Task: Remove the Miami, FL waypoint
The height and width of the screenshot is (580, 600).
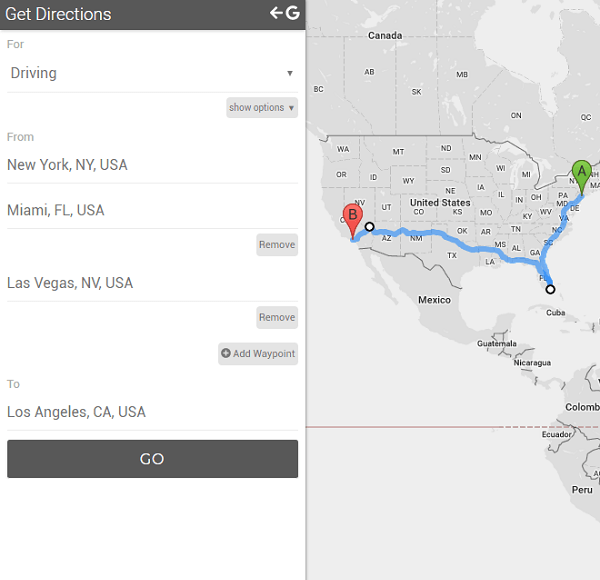Action: pos(277,244)
